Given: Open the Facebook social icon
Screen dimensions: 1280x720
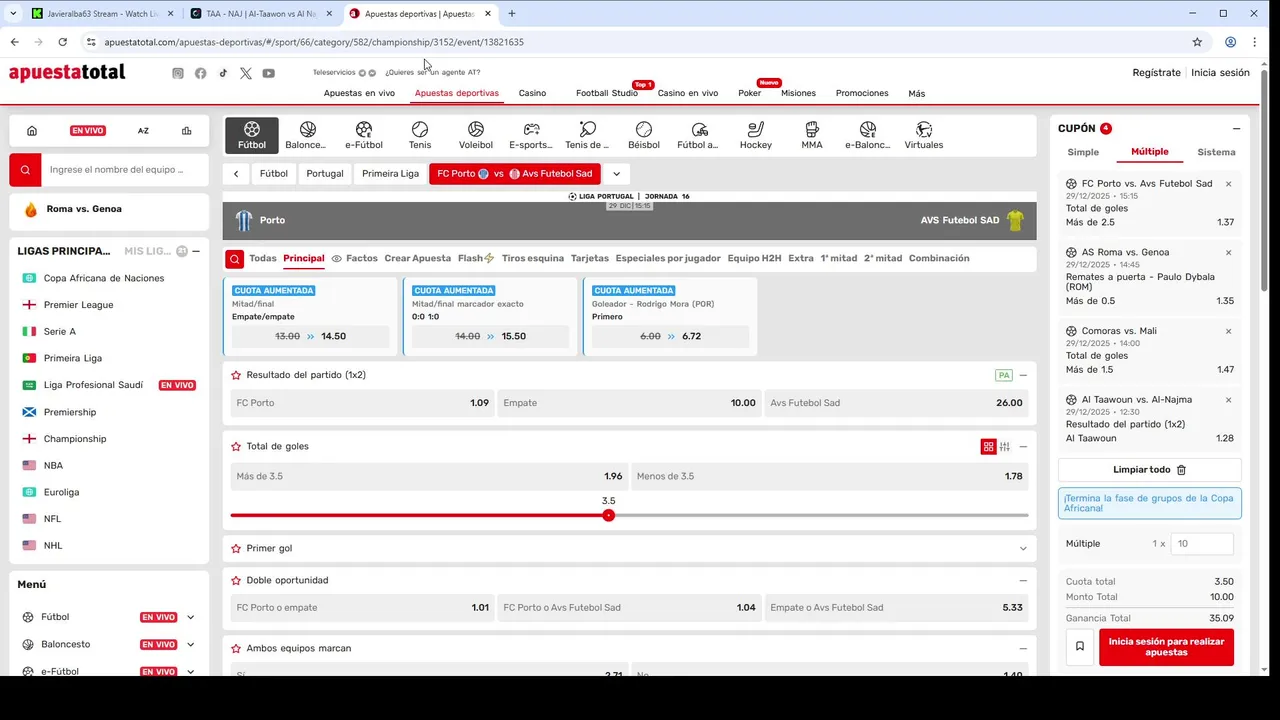Looking at the screenshot, I should (x=201, y=73).
